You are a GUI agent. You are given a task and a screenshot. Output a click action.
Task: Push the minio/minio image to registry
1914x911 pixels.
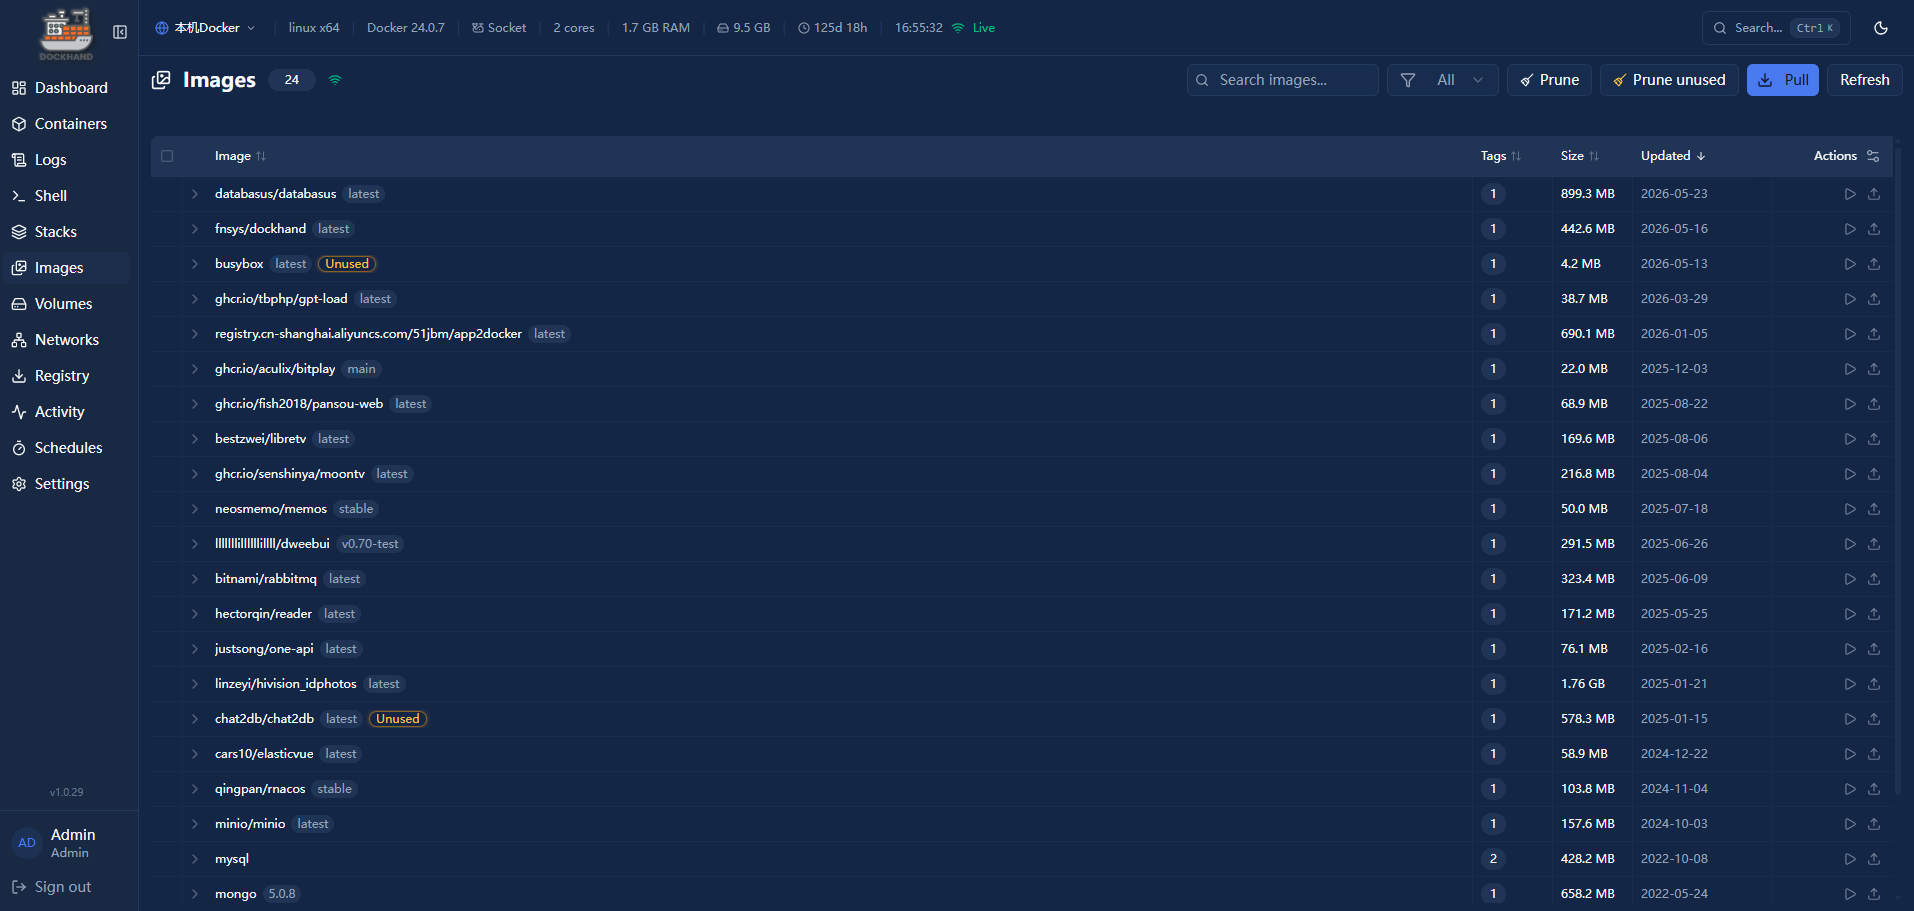1874,824
